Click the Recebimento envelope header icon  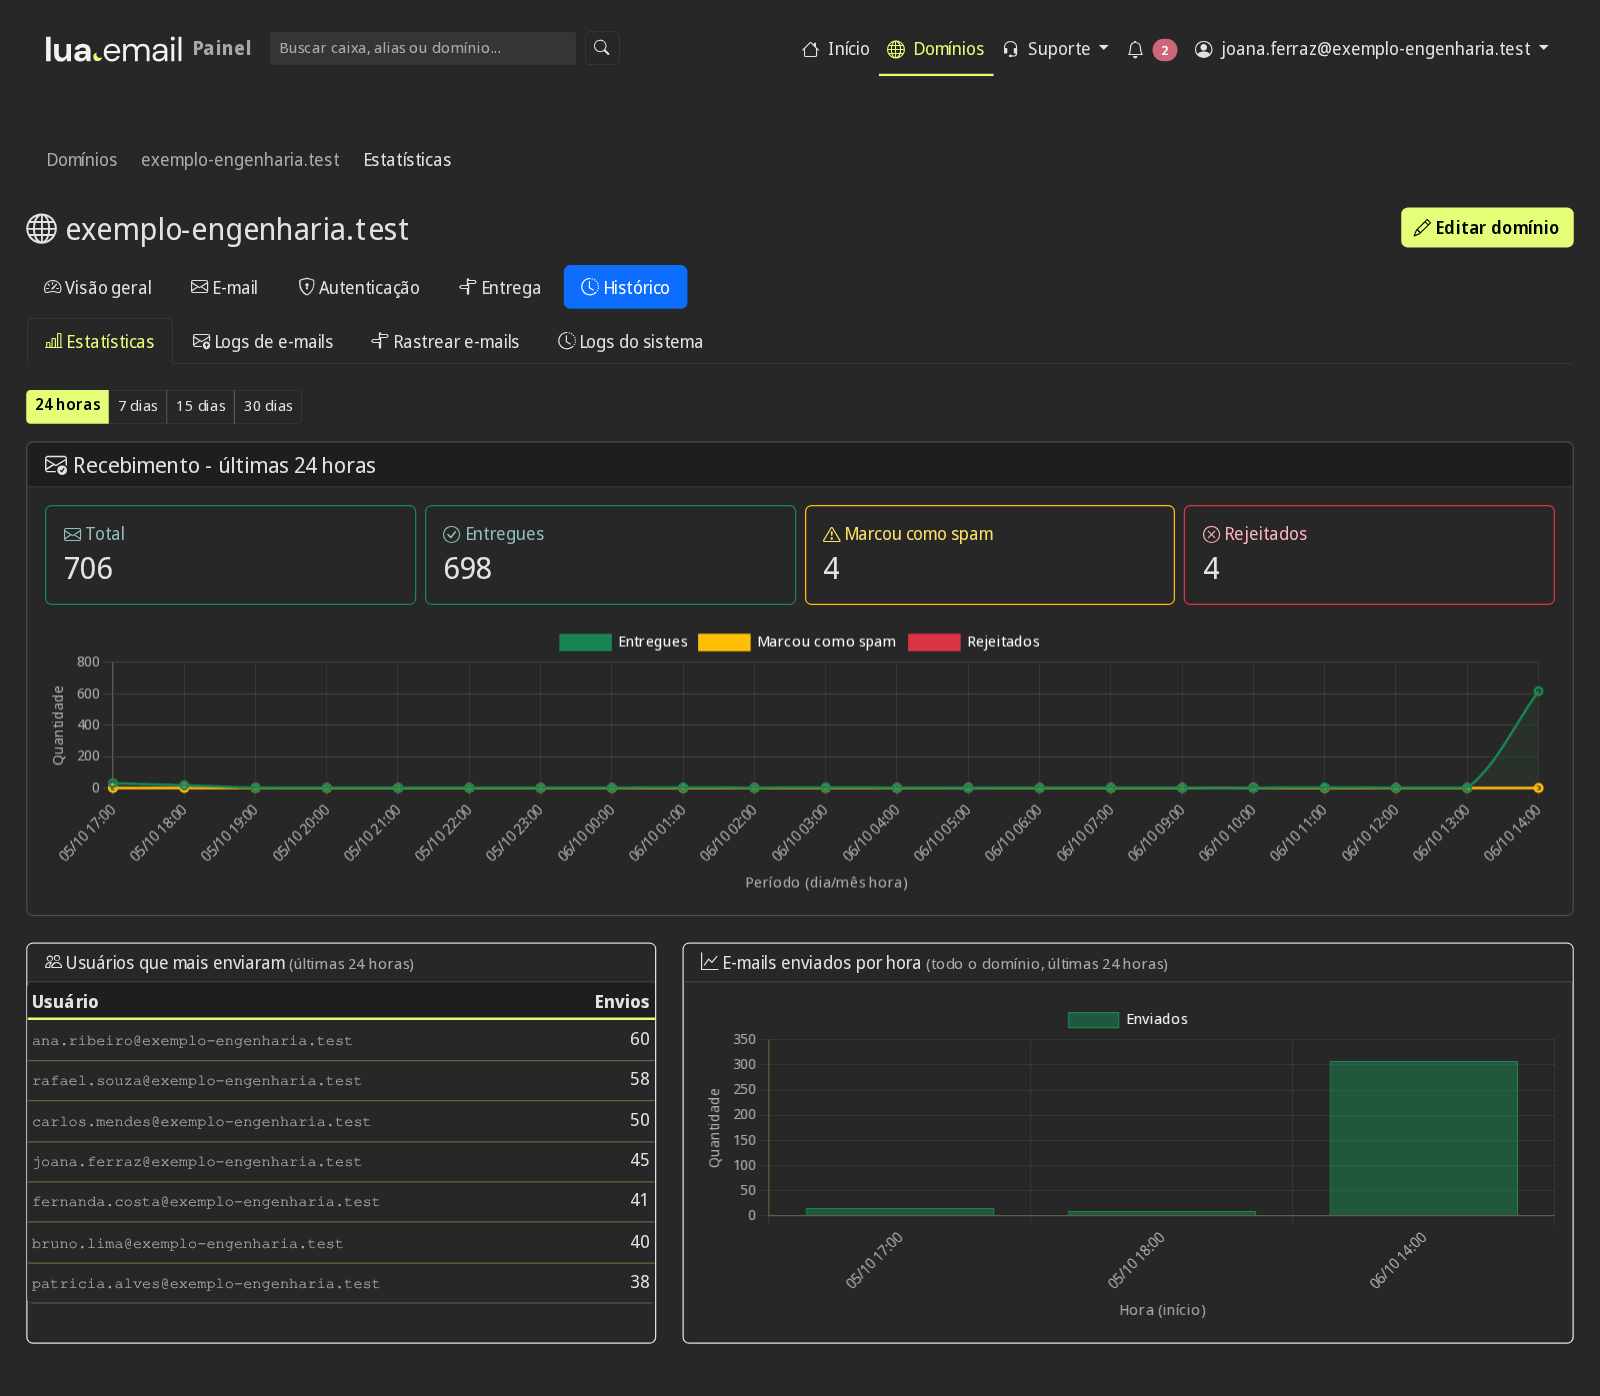[x=56, y=465]
